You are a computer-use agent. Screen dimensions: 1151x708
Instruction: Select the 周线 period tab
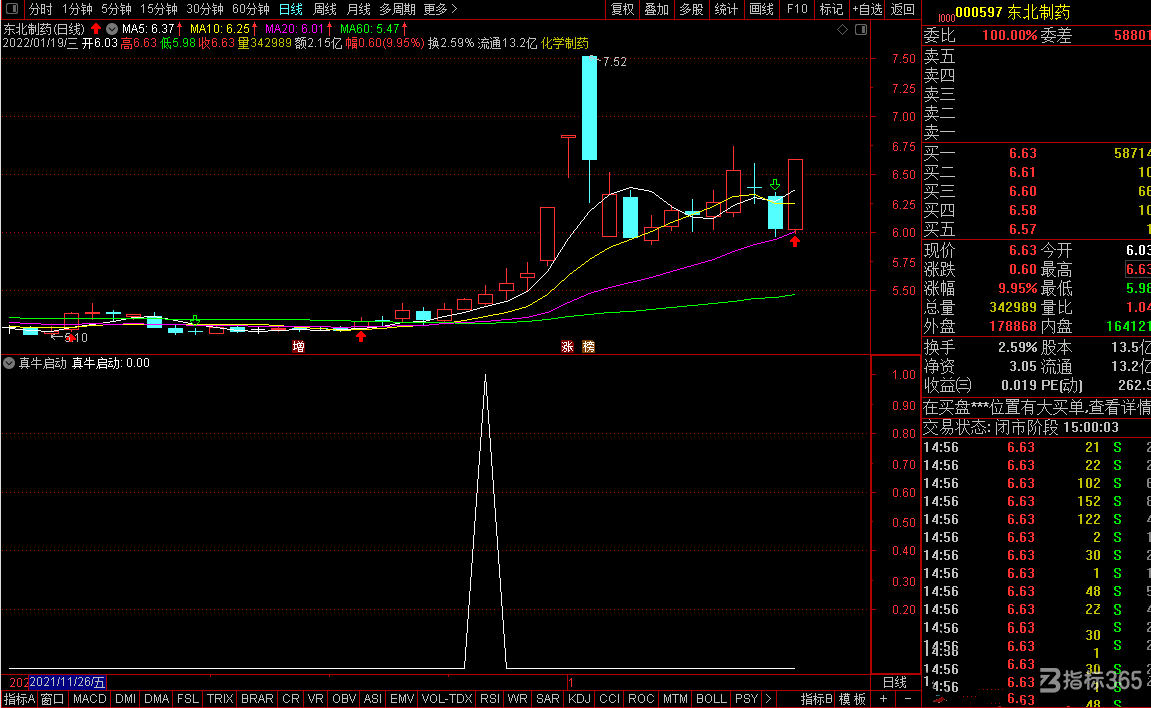tap(324, 9)
